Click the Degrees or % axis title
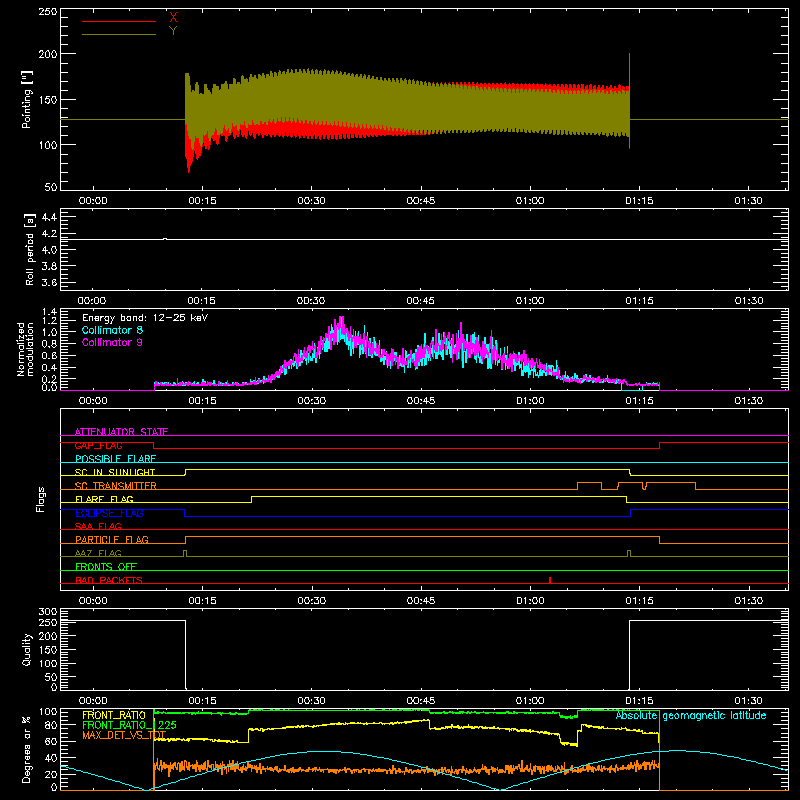Viewport: 800px width, 800px height. (27, 749)
